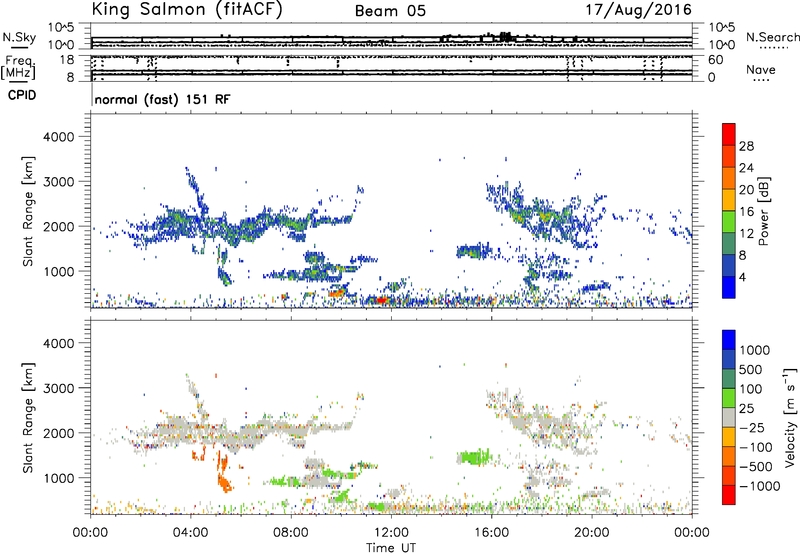
Task: Click the "-500" value on the velocity scale
Action: point(756,466)
